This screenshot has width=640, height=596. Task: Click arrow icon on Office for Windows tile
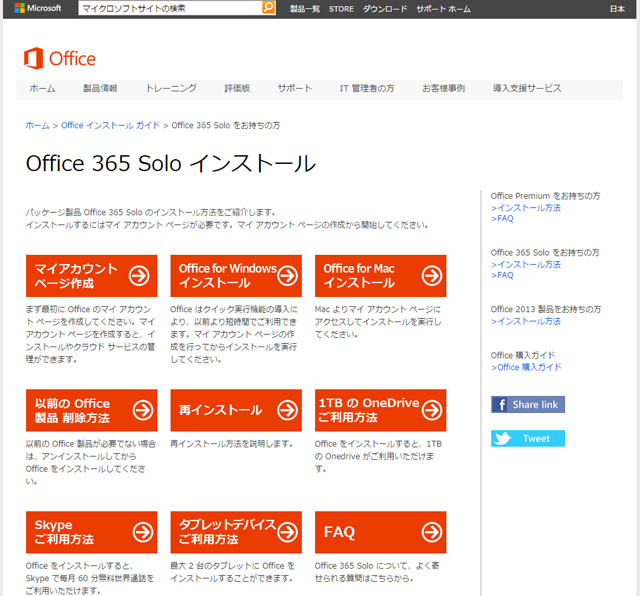[x=287, y=276]
